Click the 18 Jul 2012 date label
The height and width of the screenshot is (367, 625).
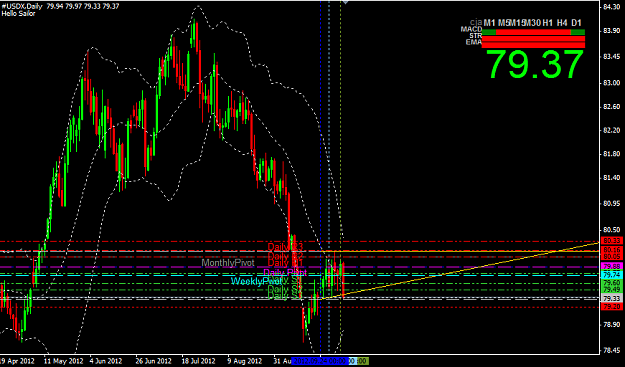pos(198,361)
